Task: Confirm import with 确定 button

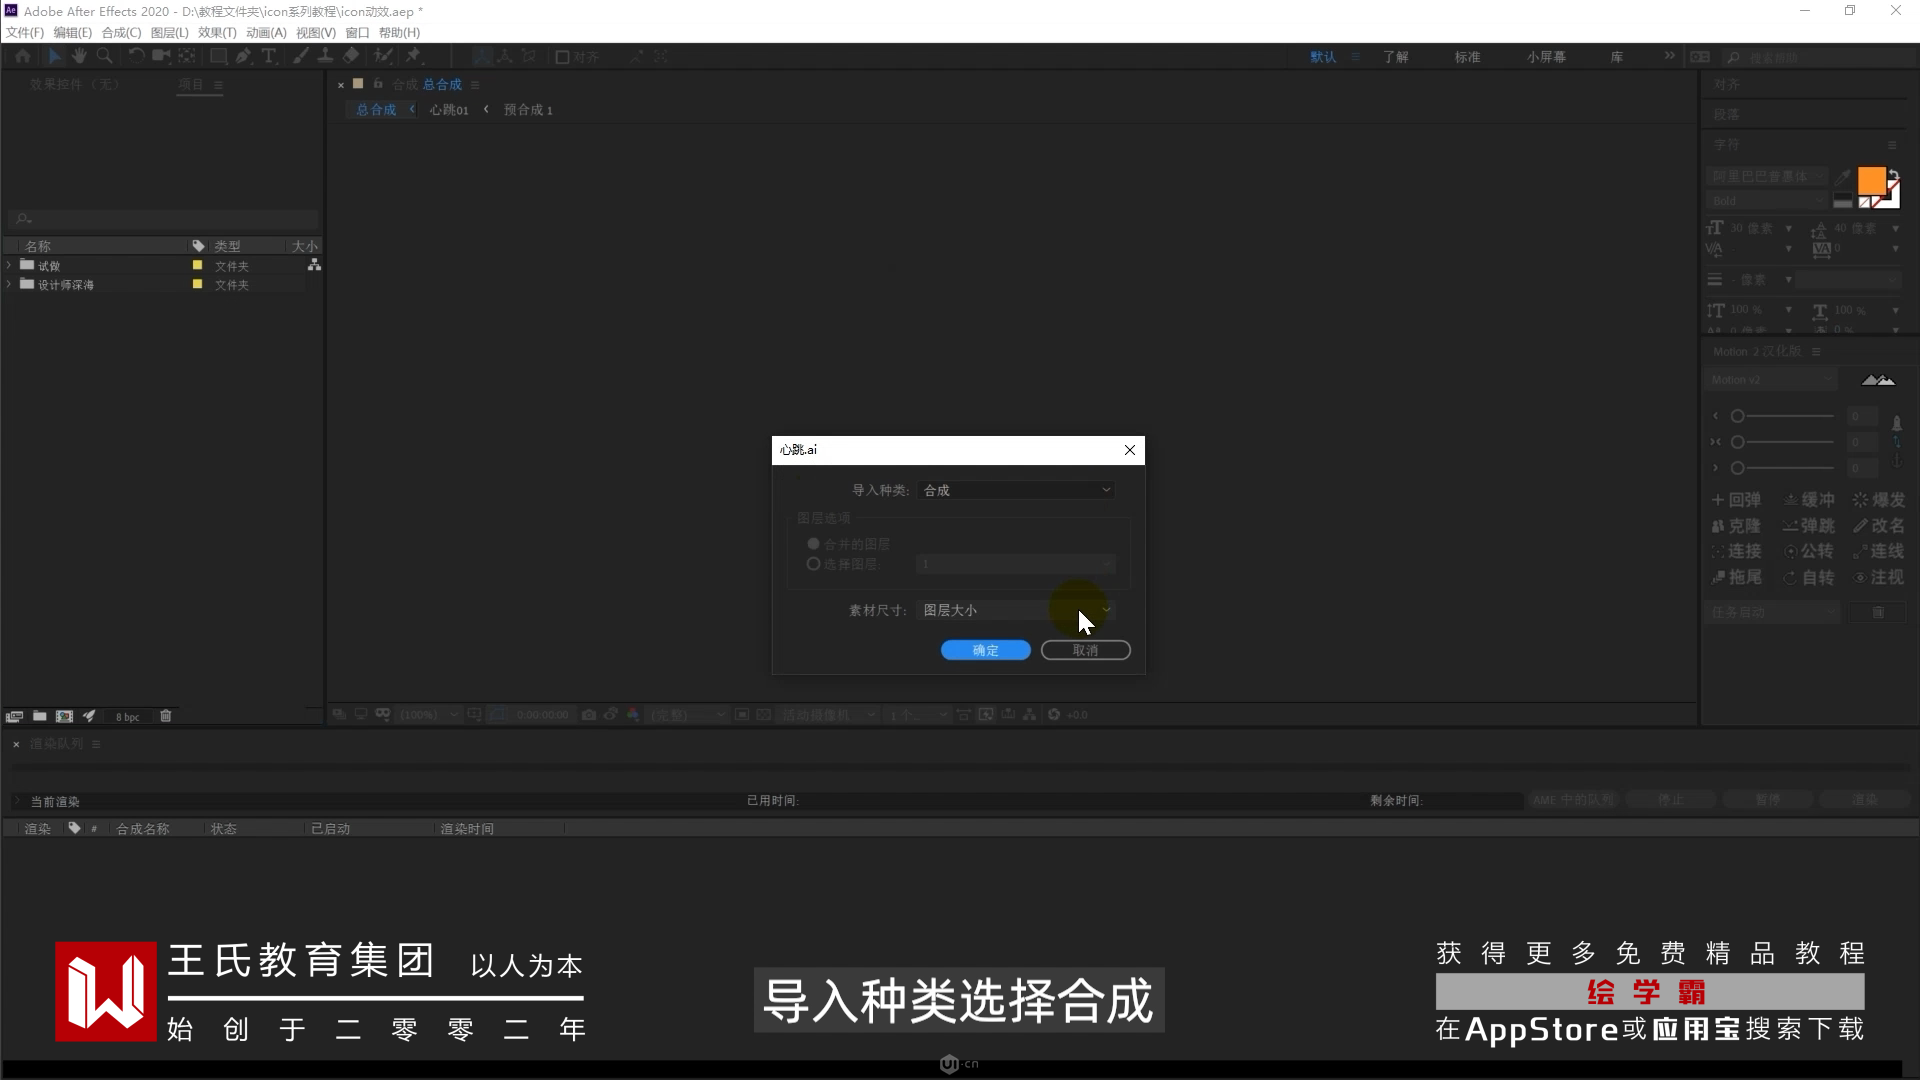Action: click(985, 650)
